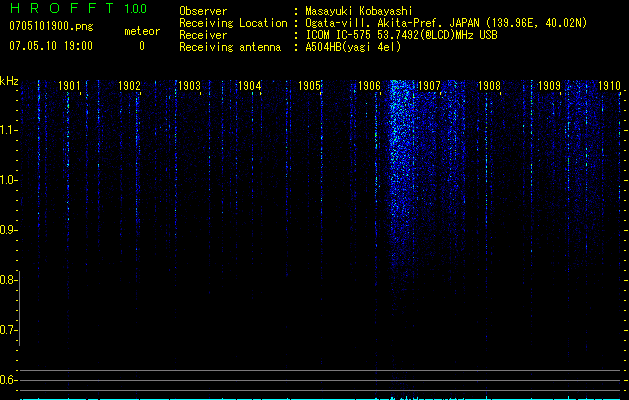Select observer name Masayuki Kobayashi

359,11
